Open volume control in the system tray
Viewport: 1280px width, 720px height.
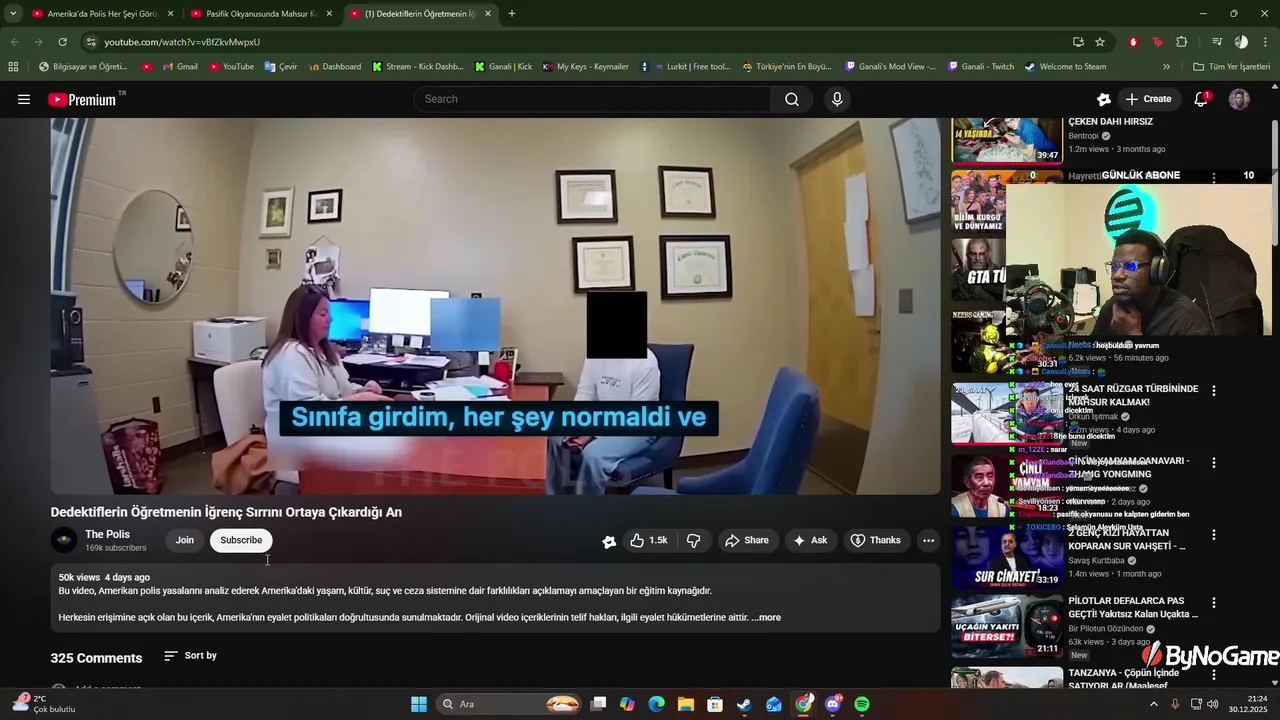(1212, 704)
